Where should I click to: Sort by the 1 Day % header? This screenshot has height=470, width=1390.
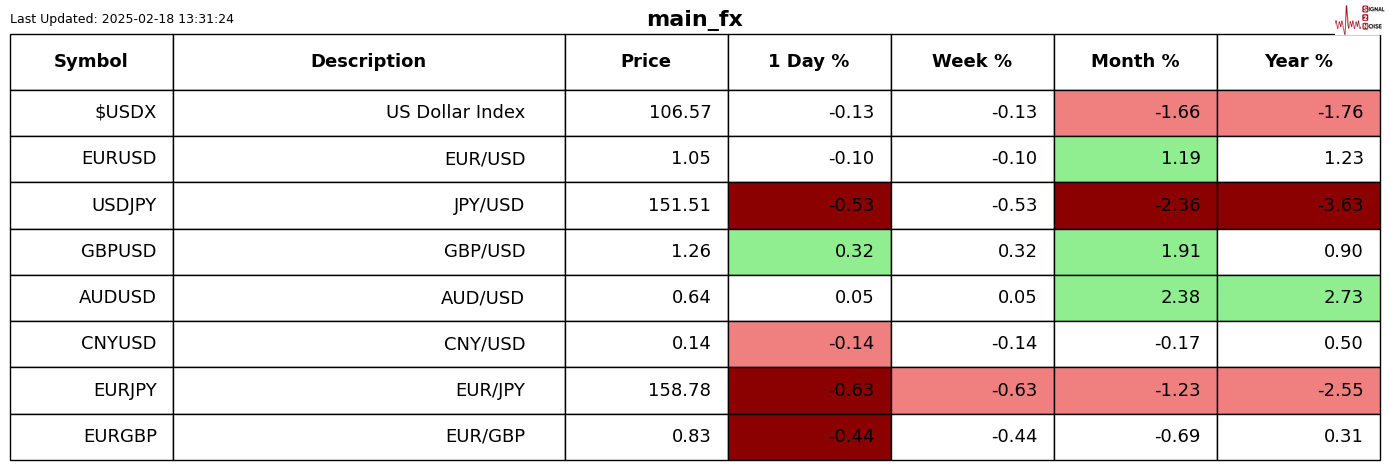(x=809, y=62)
